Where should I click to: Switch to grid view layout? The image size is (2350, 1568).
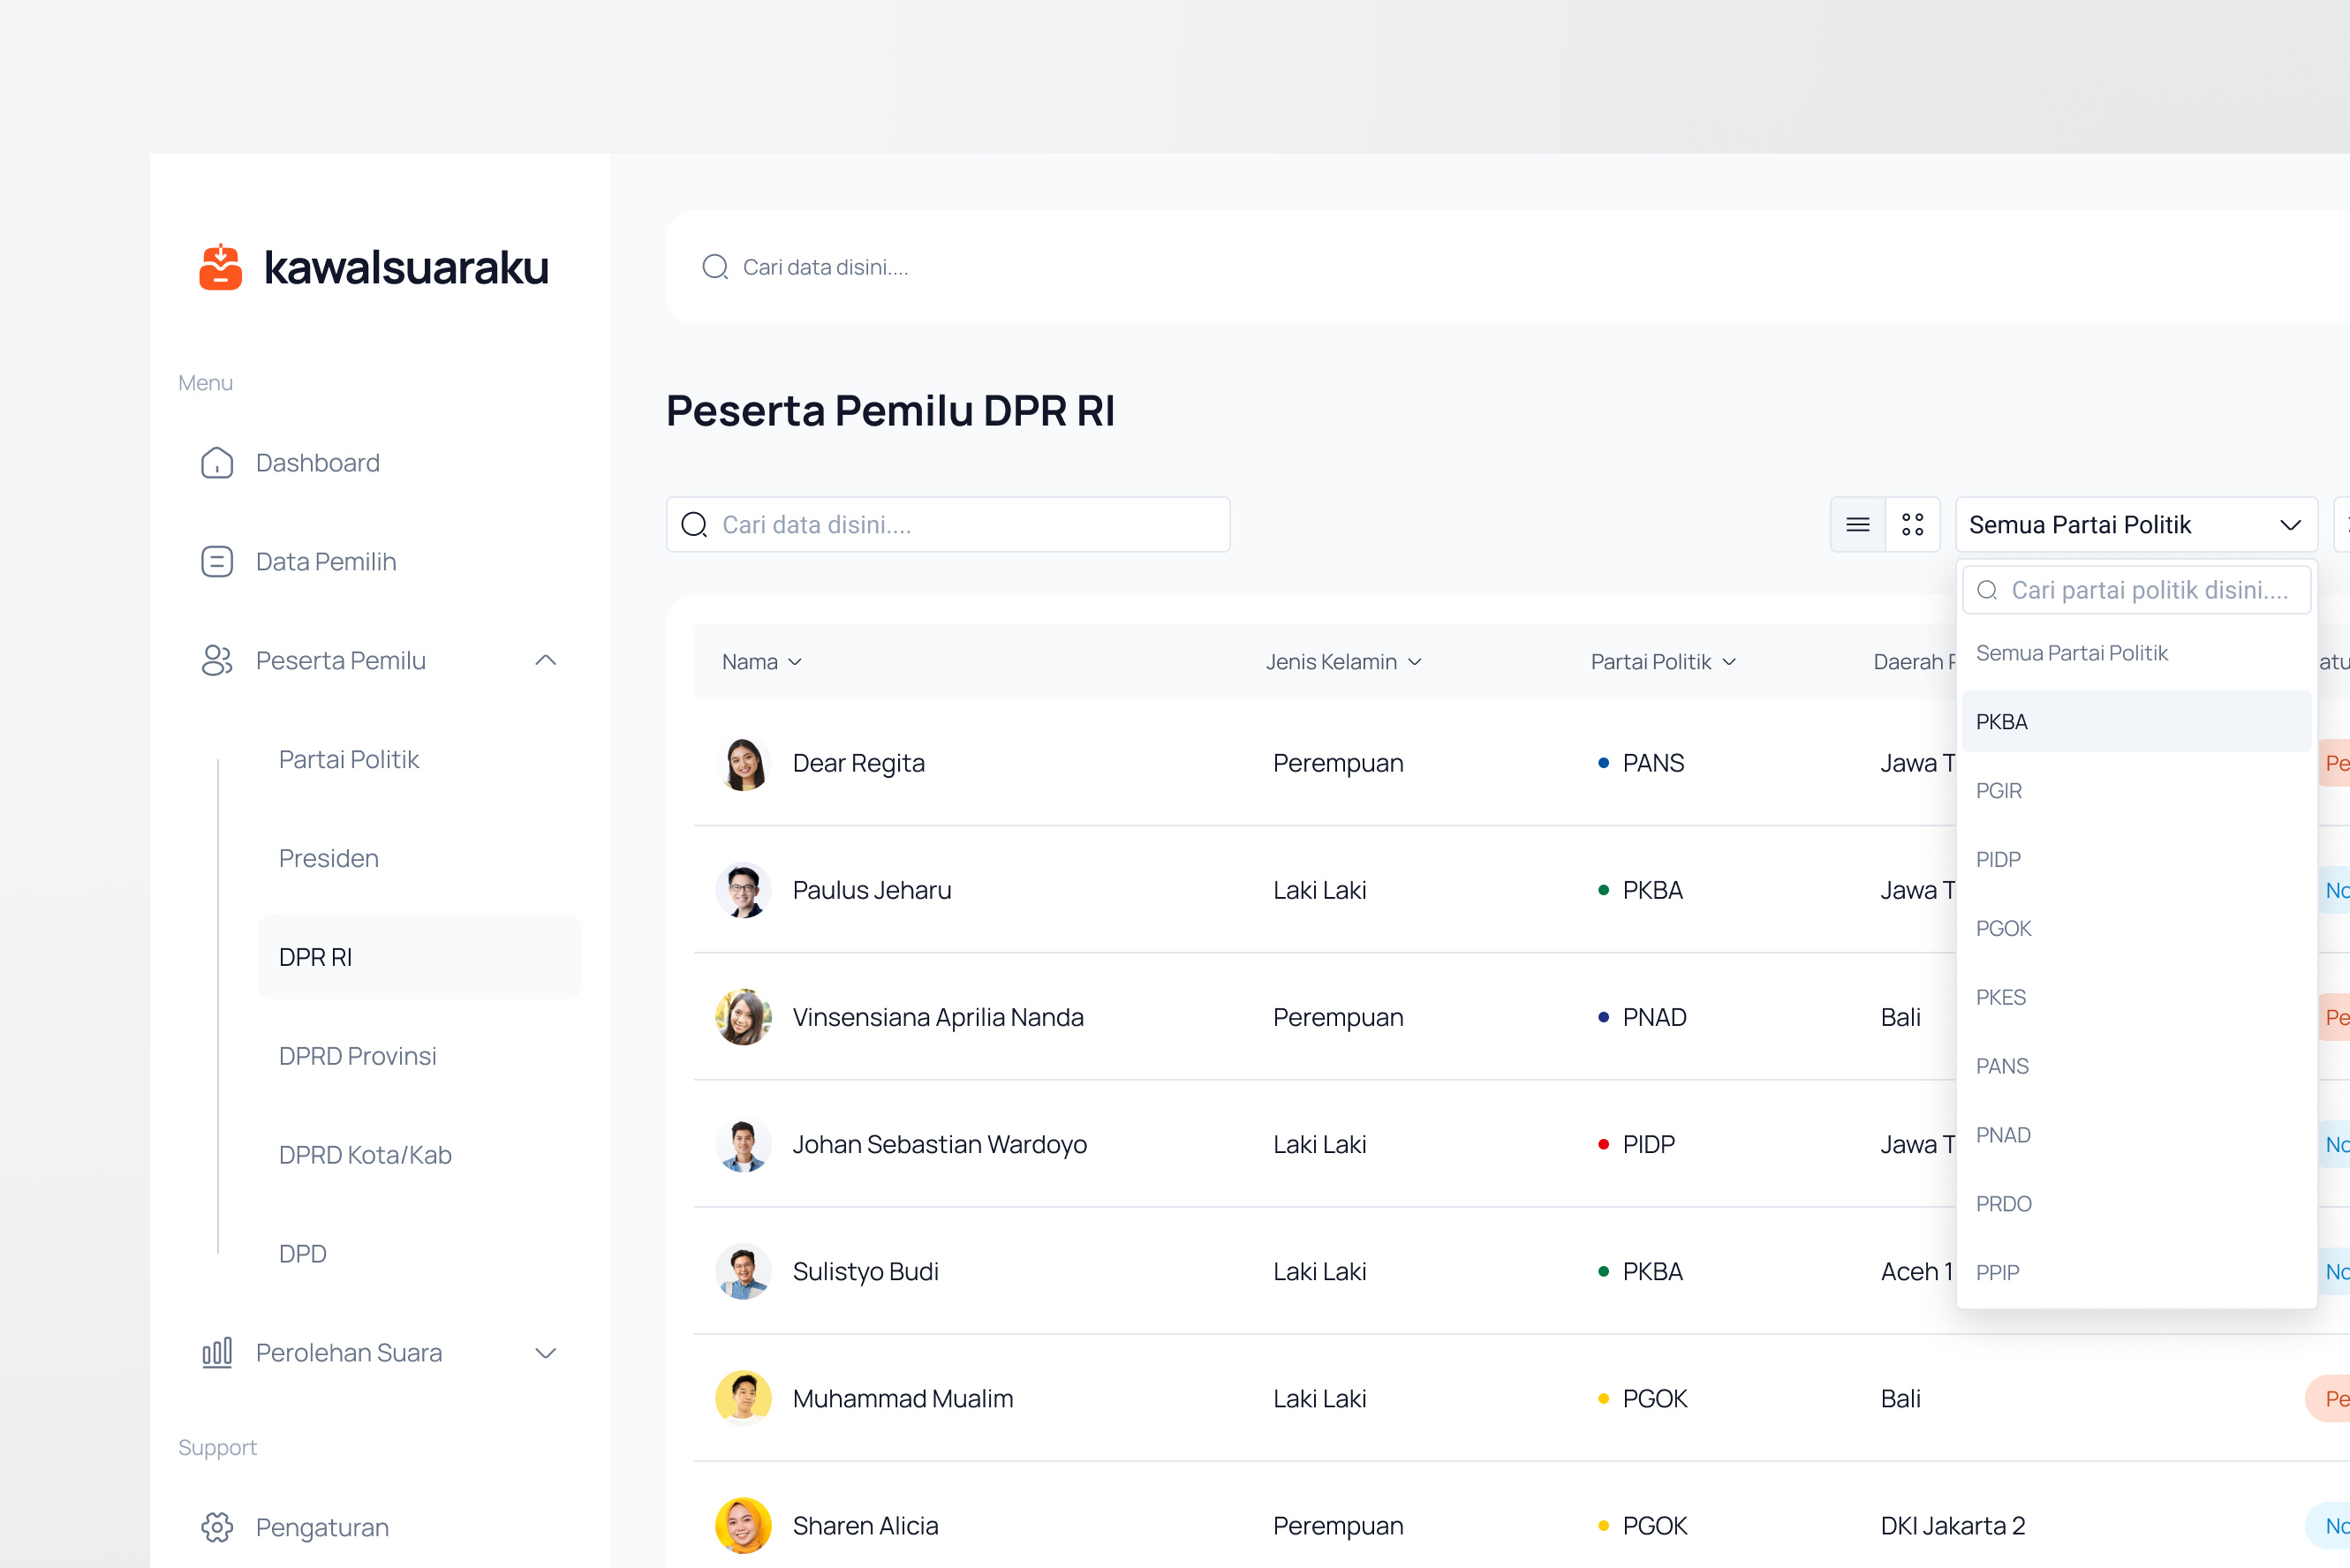tap(1913, 523)
